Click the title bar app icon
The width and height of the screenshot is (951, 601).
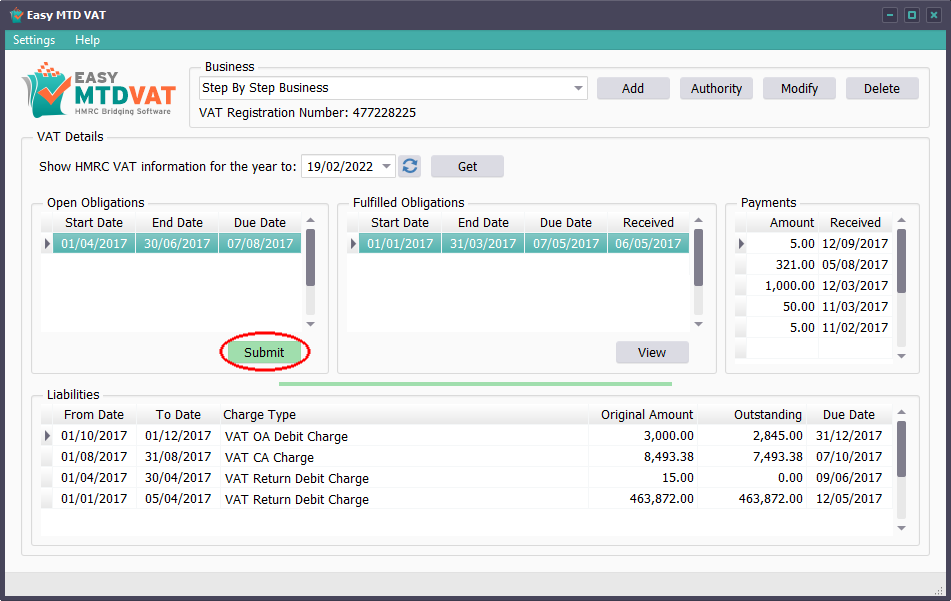pos(16,15)
